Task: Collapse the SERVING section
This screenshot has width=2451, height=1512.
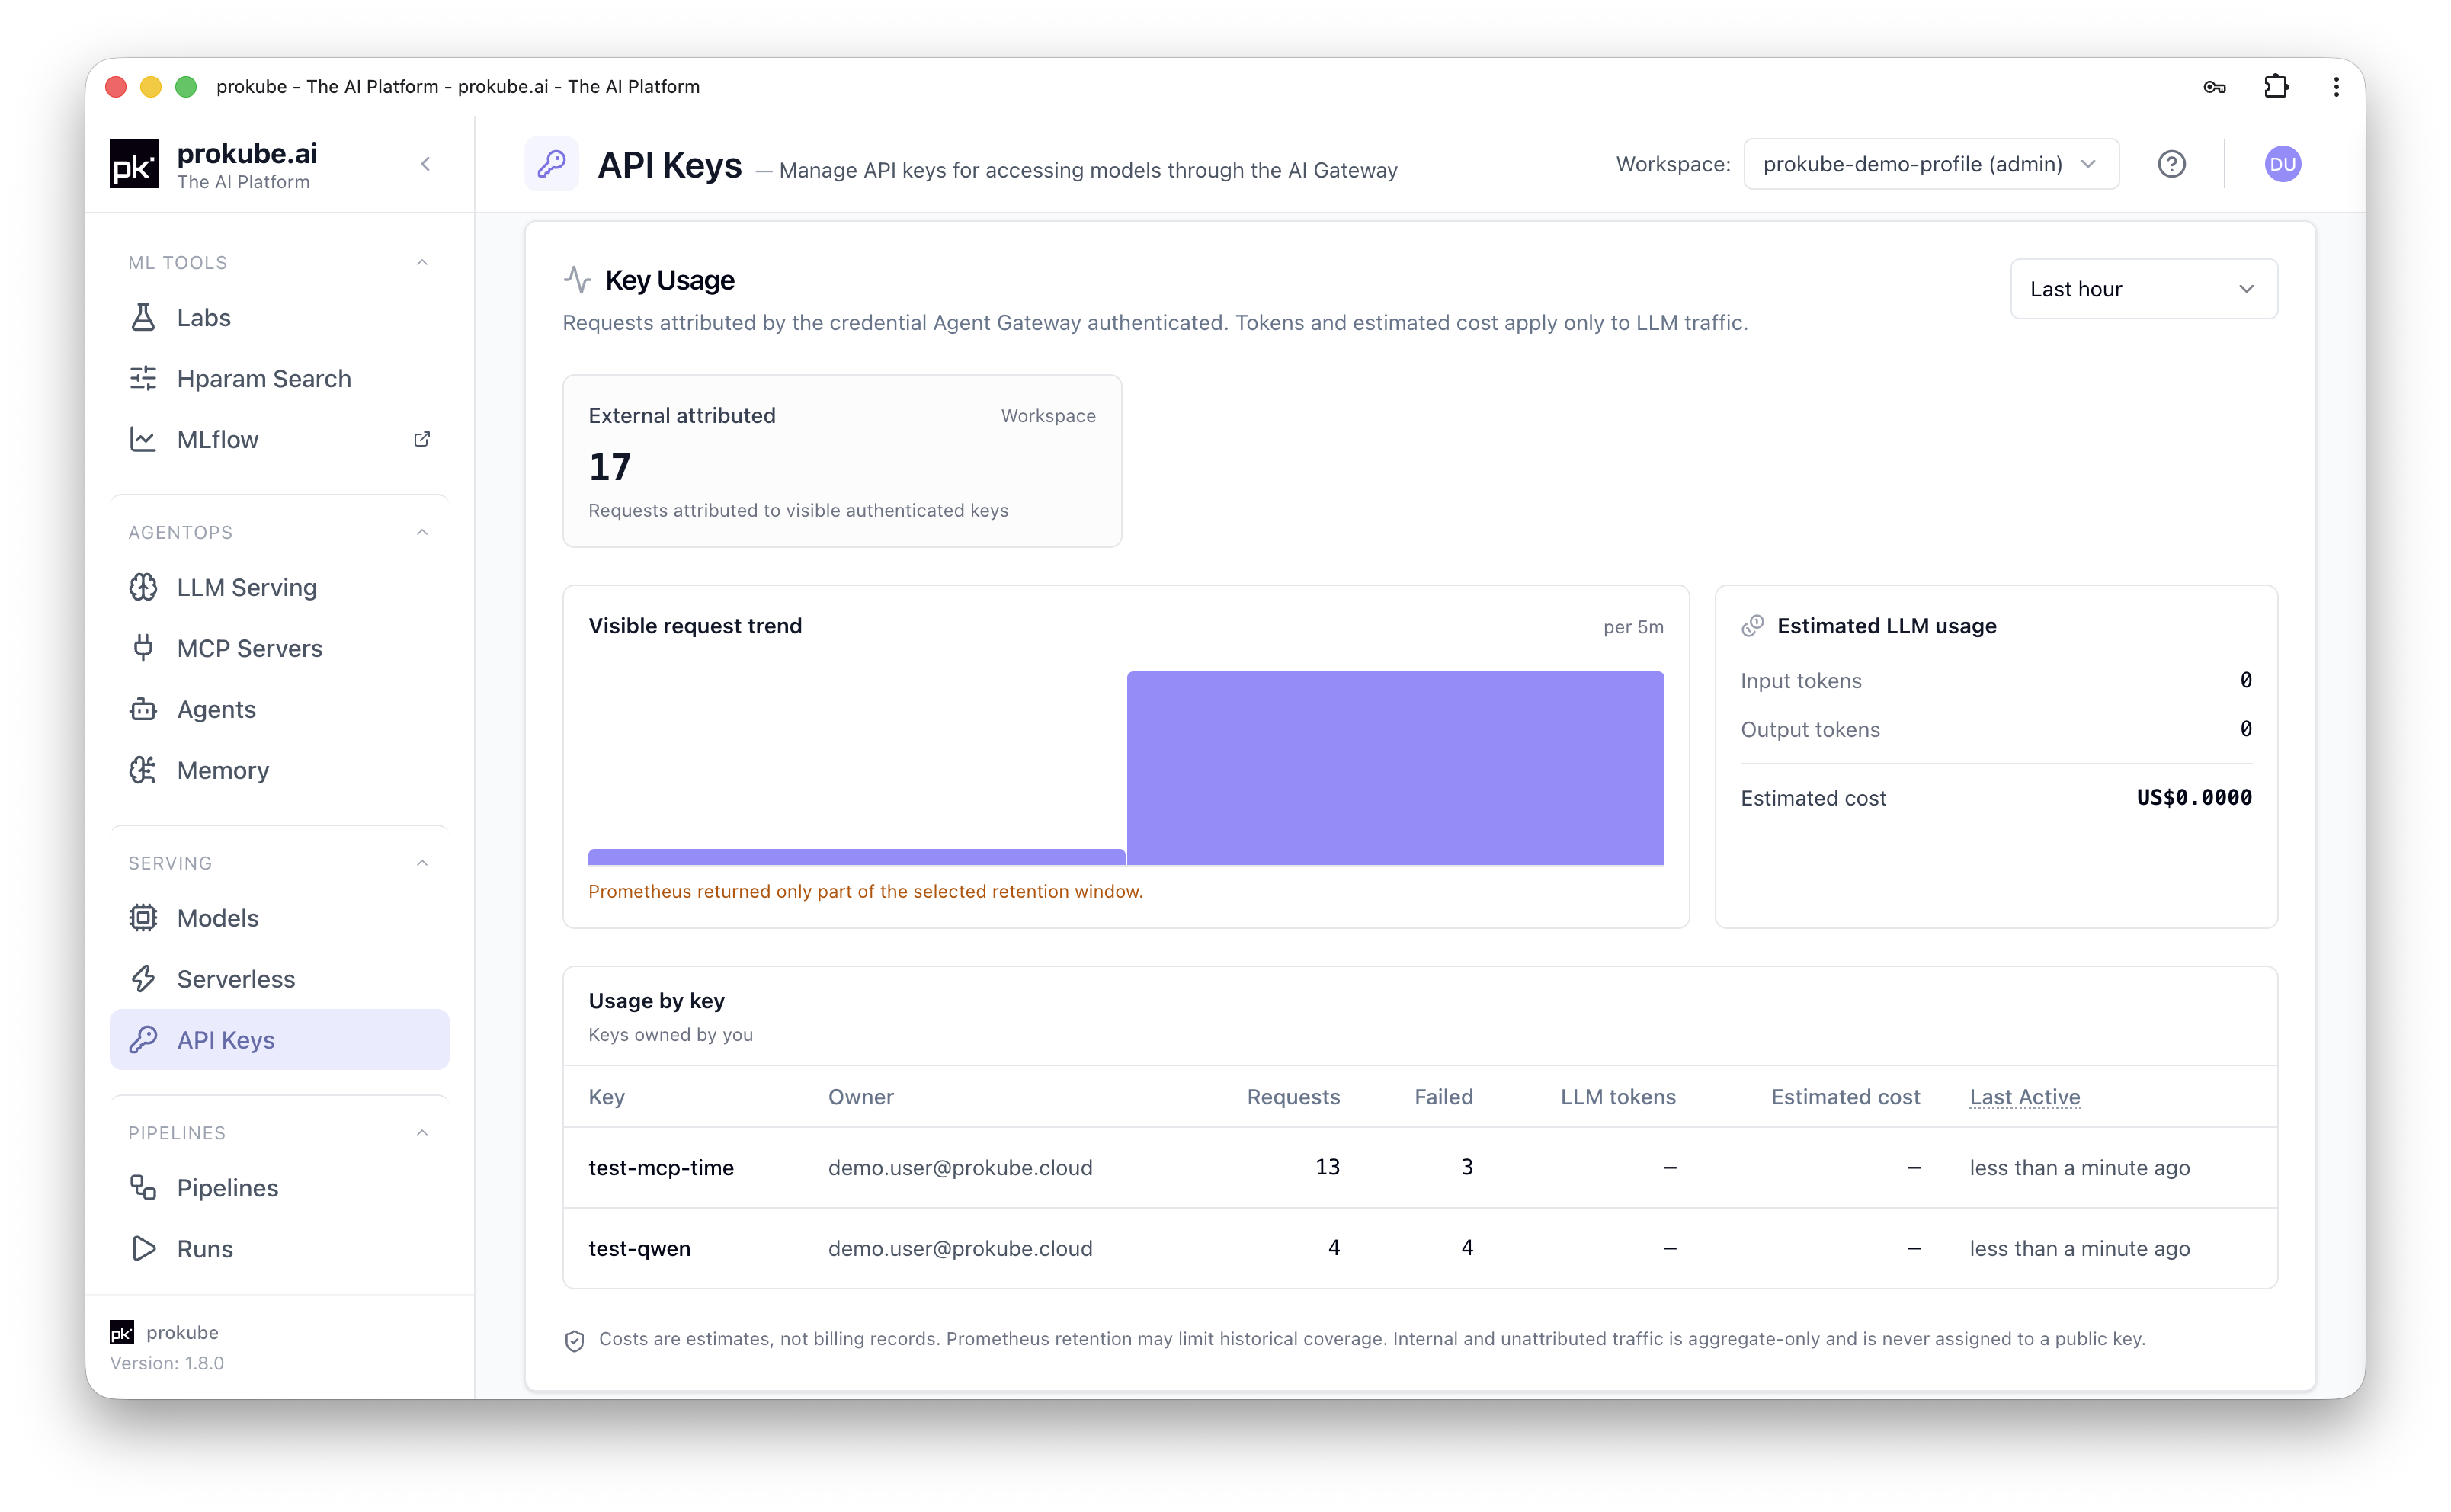Action: click(422, 863)
